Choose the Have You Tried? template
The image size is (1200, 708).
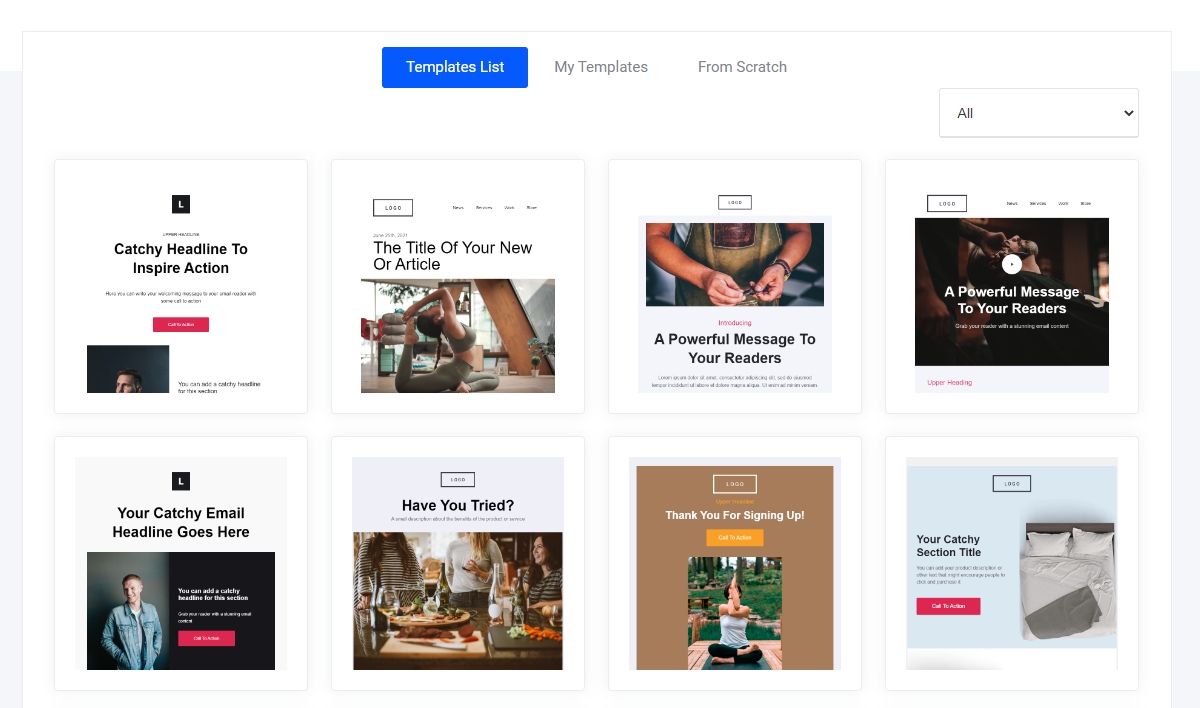(458, 563)
